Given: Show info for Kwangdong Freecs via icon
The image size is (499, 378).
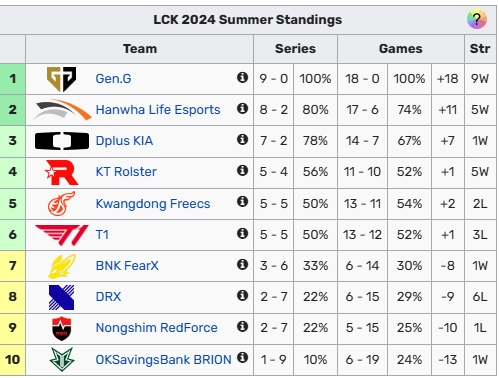Looking at the screenshot, I should coord(242,201).
